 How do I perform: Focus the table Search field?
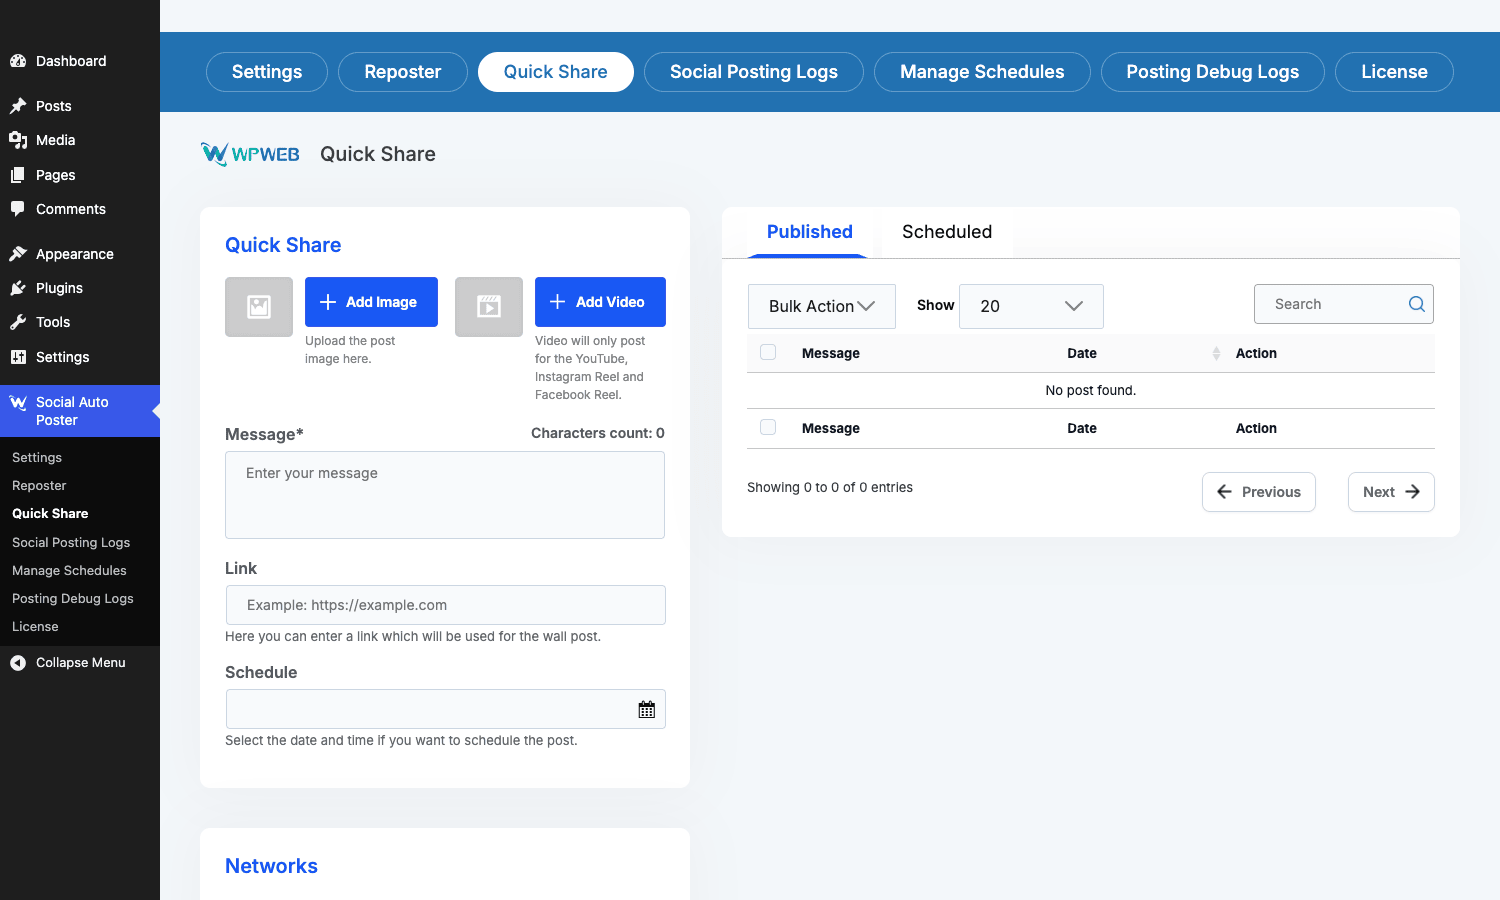click(x=1344, y=304)
